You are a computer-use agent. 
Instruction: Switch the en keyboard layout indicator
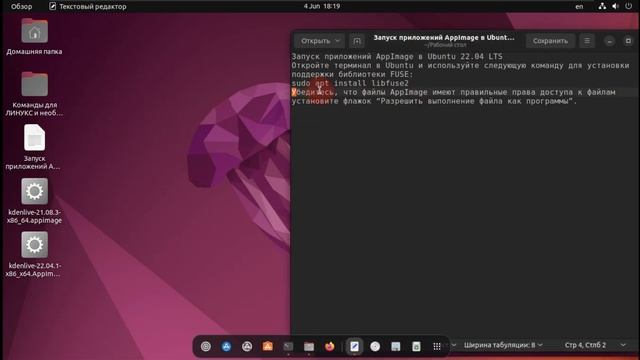coord(579,7)
